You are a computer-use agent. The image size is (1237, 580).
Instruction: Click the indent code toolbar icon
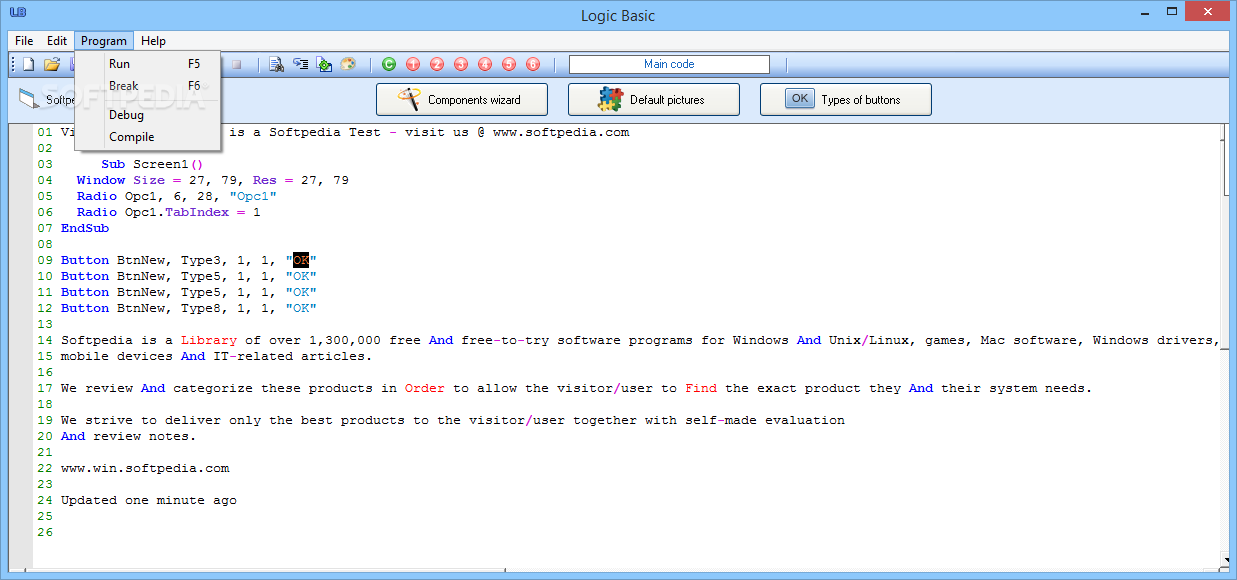click(x=301, y=64)
